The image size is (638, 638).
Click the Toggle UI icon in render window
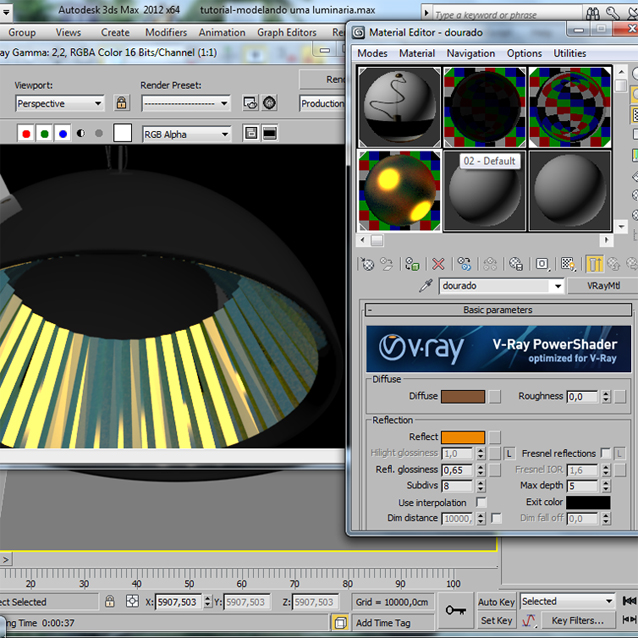tap(270, 133)
